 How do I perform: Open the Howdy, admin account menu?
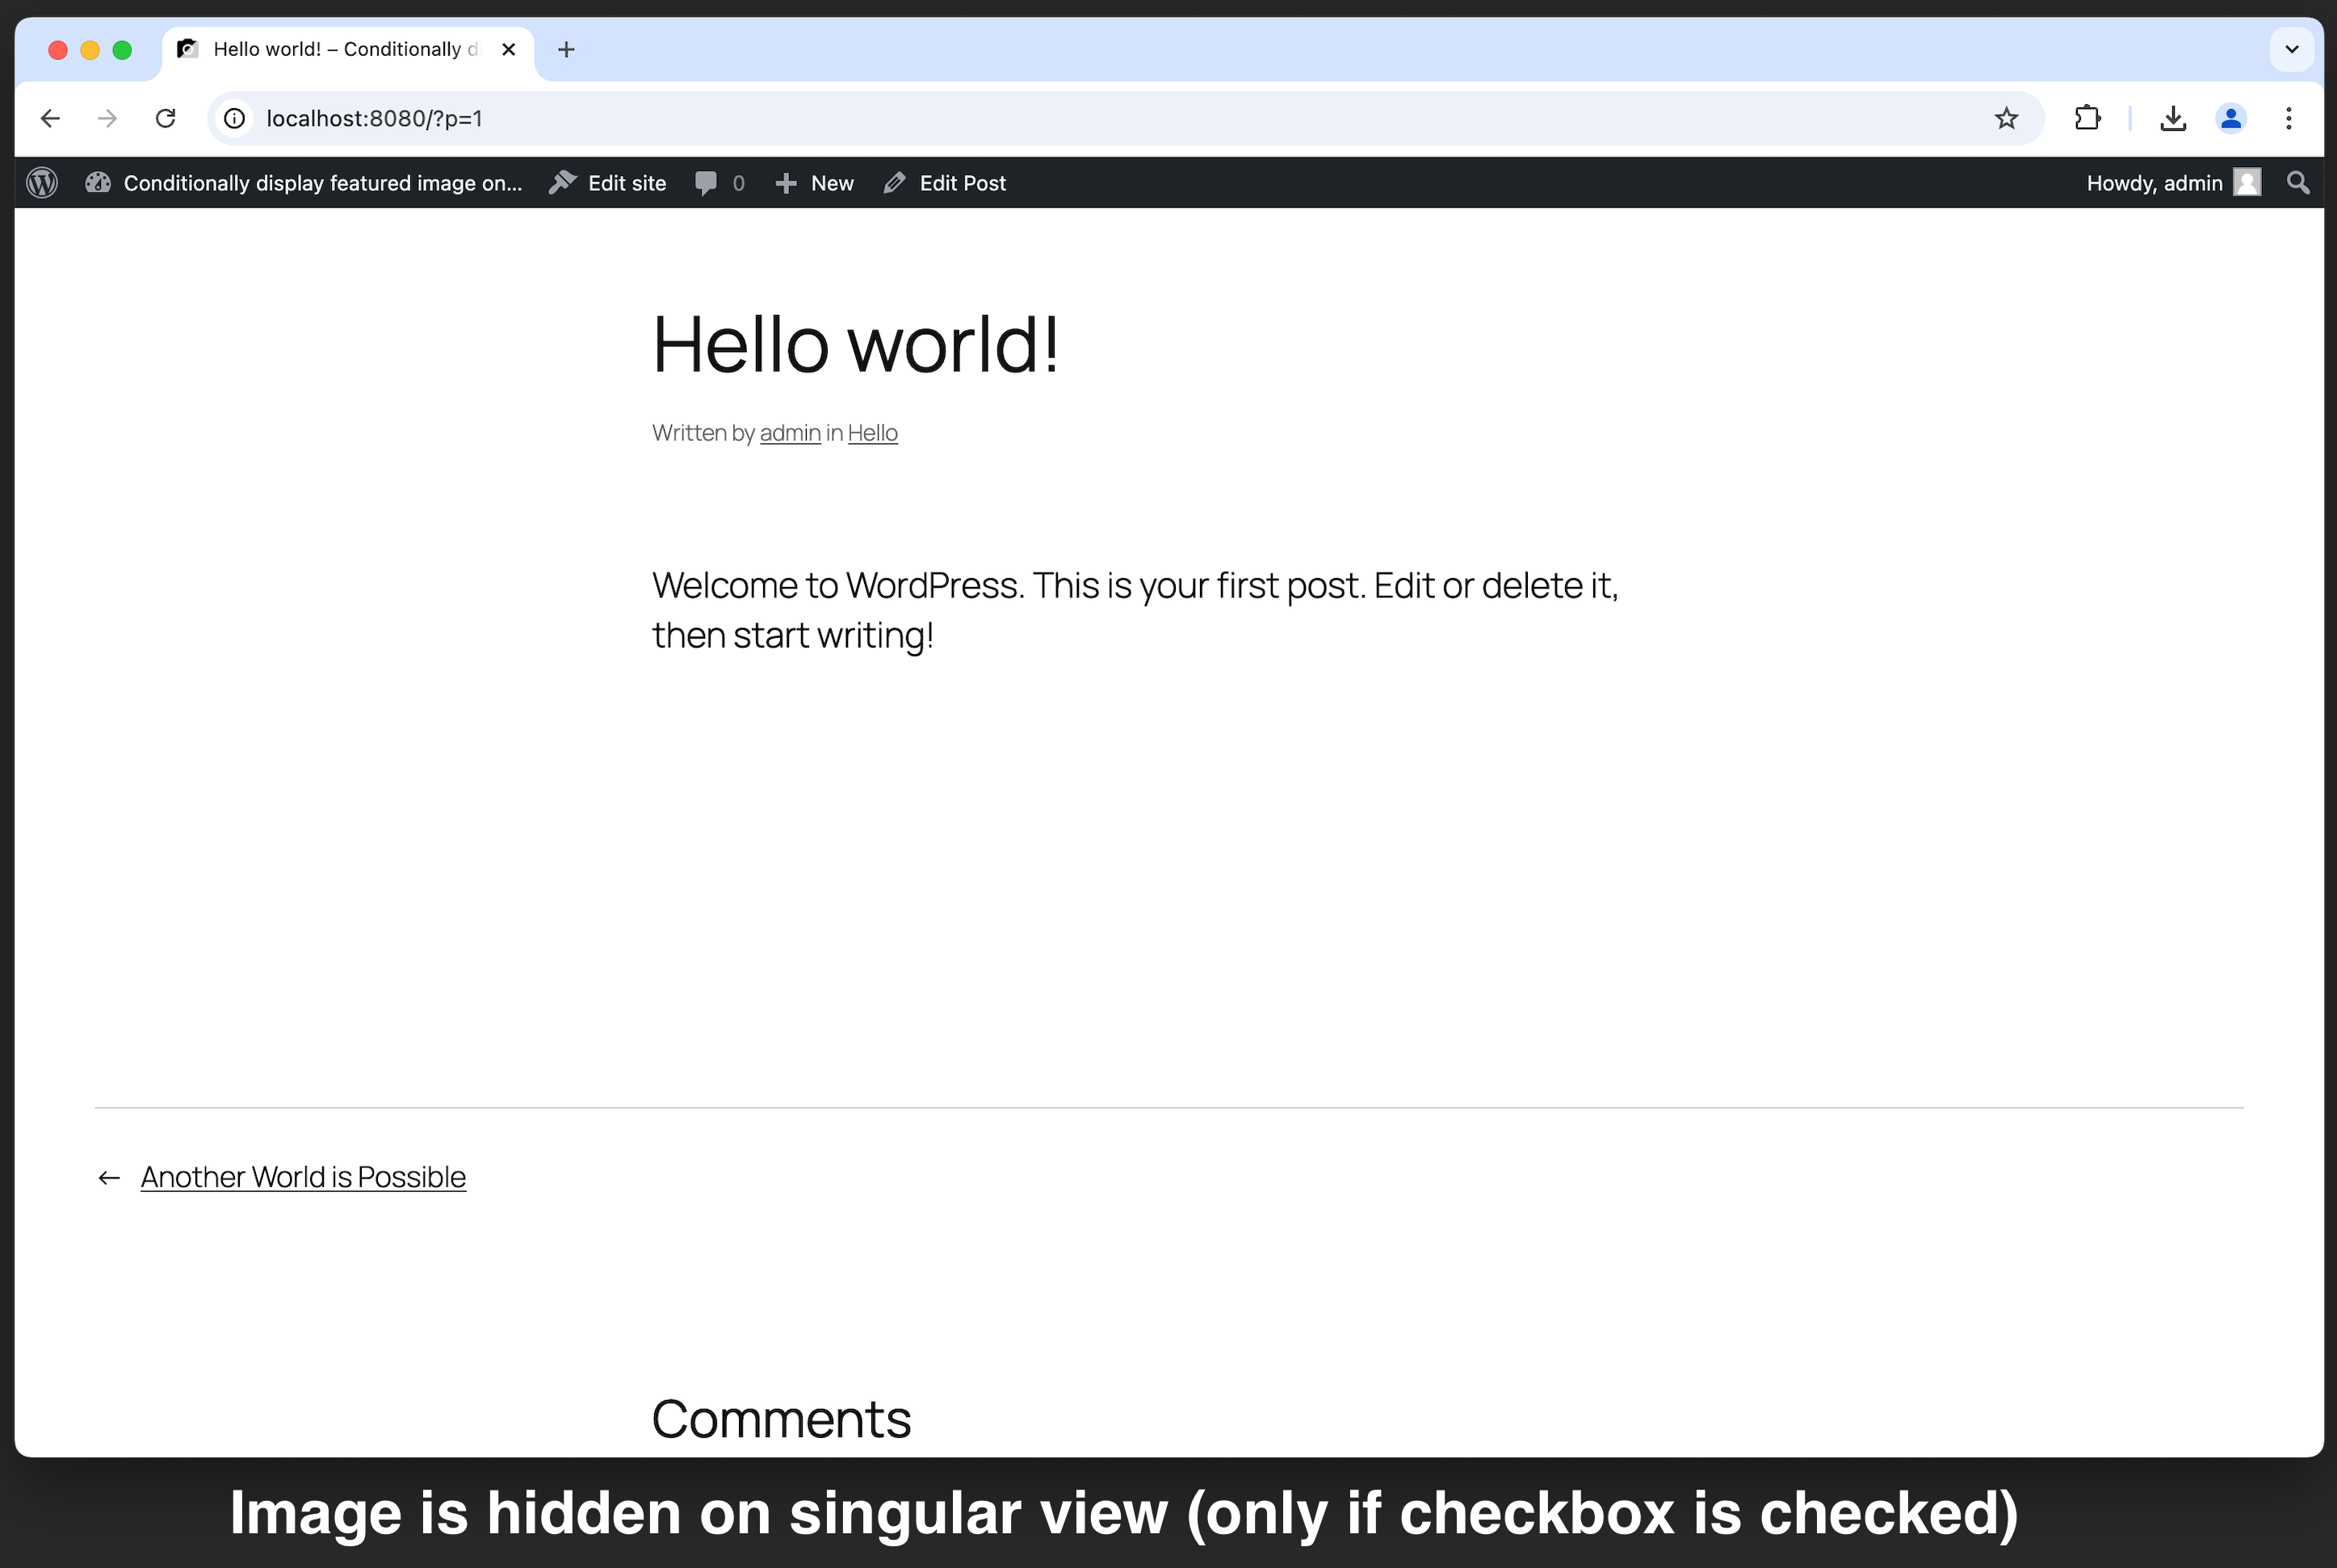(2154, 183)
